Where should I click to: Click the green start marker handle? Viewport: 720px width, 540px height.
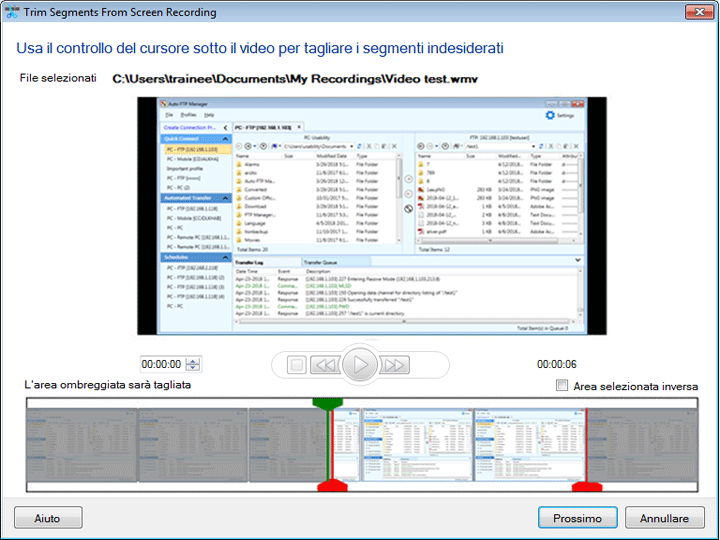click(327, 403)
